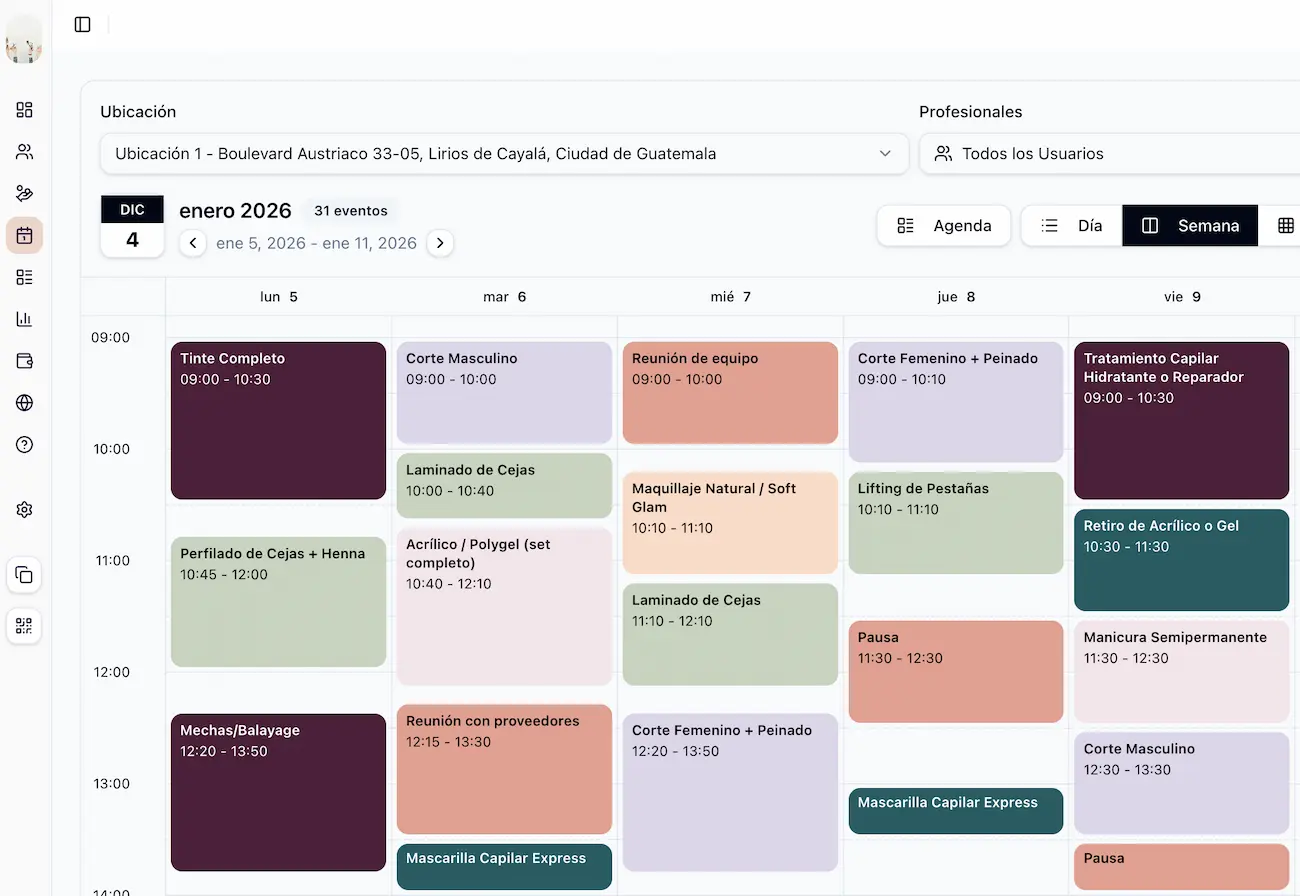Toggle the sidebar panel icon
The image size is (1300, 896).
83,24
